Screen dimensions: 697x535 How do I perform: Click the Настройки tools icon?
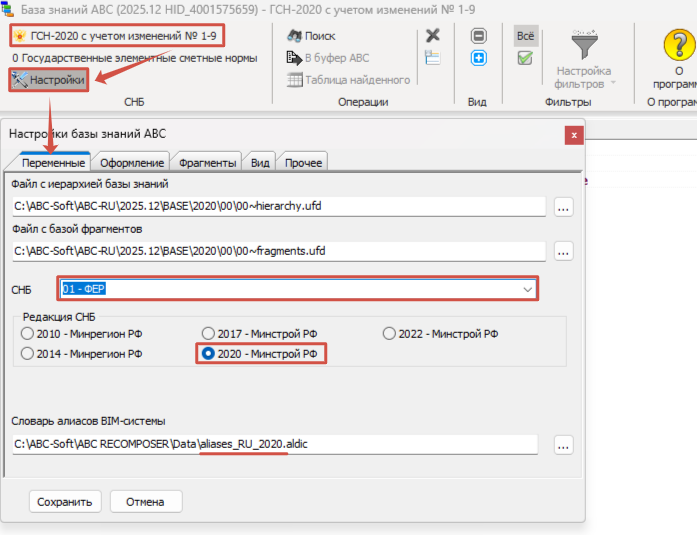(20, 80)
